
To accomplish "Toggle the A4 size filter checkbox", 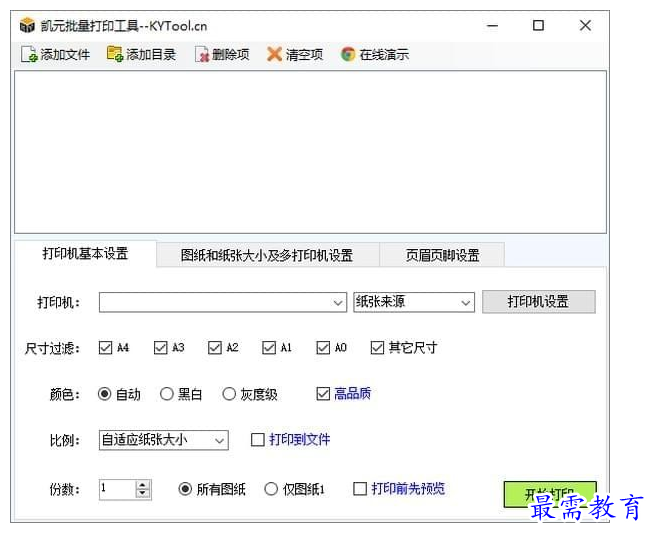I will (x=106, y=347).
